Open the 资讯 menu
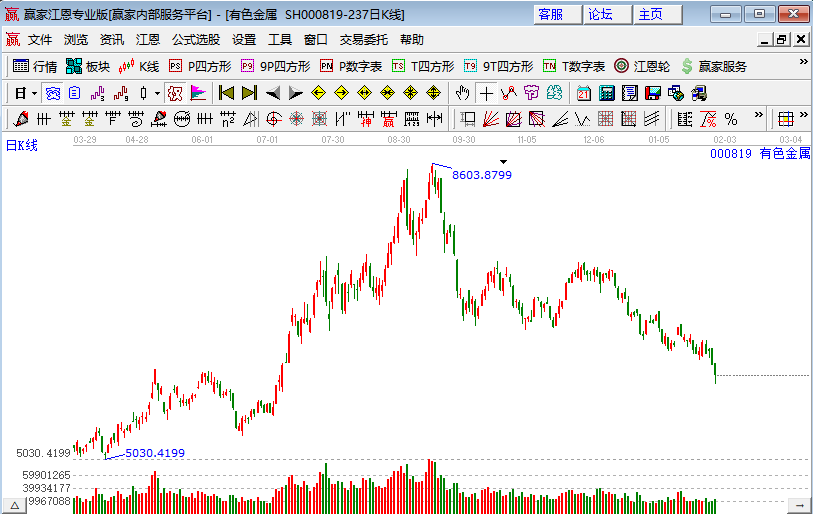Image resolution: width=813 pixels, height=514 pixels. [112, 39]
